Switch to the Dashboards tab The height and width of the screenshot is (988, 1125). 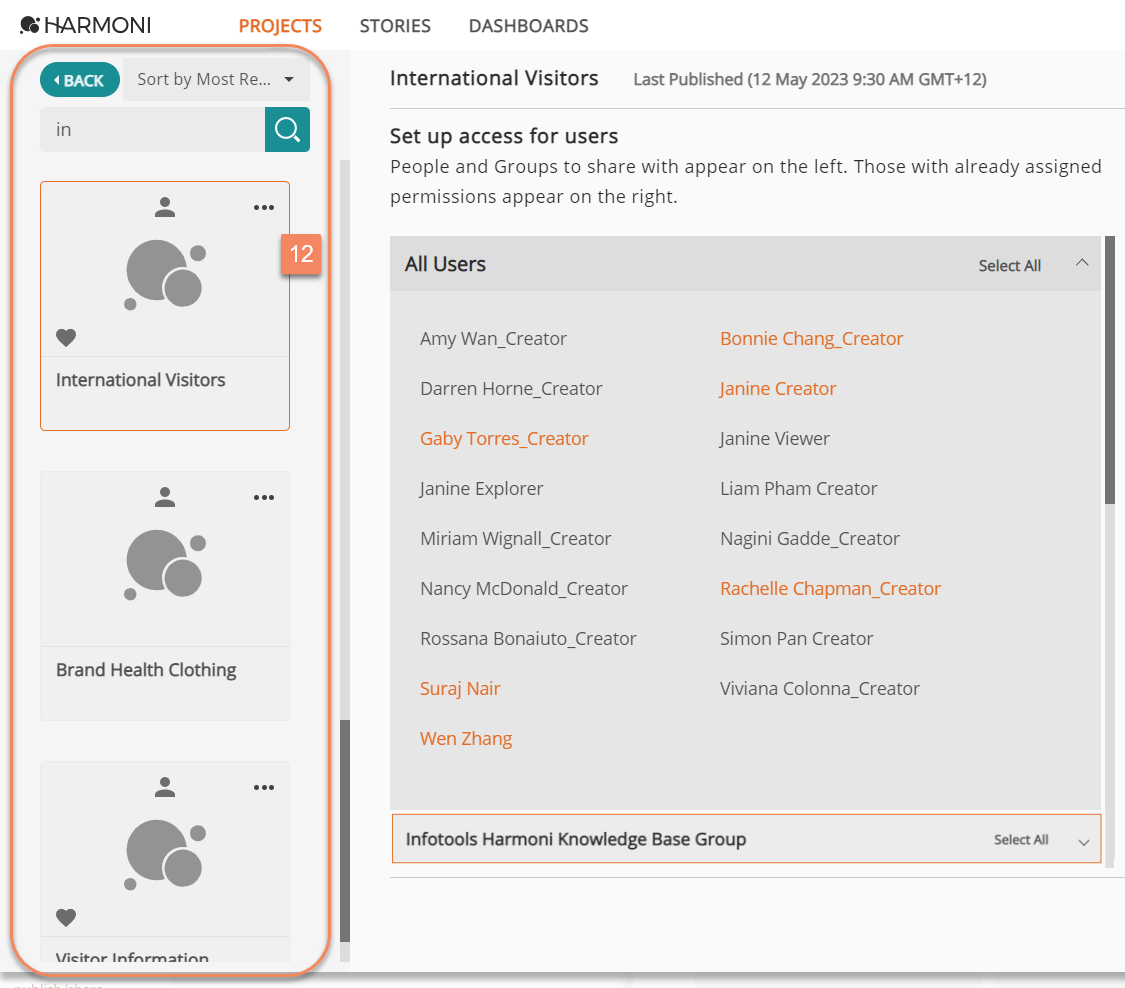pos(528,26)
